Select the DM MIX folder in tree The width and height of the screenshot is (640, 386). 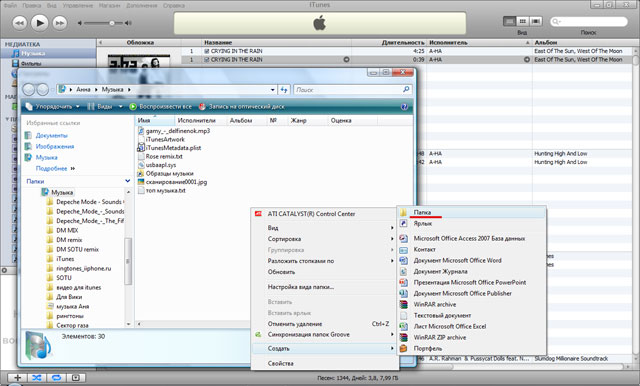(67, 230)
